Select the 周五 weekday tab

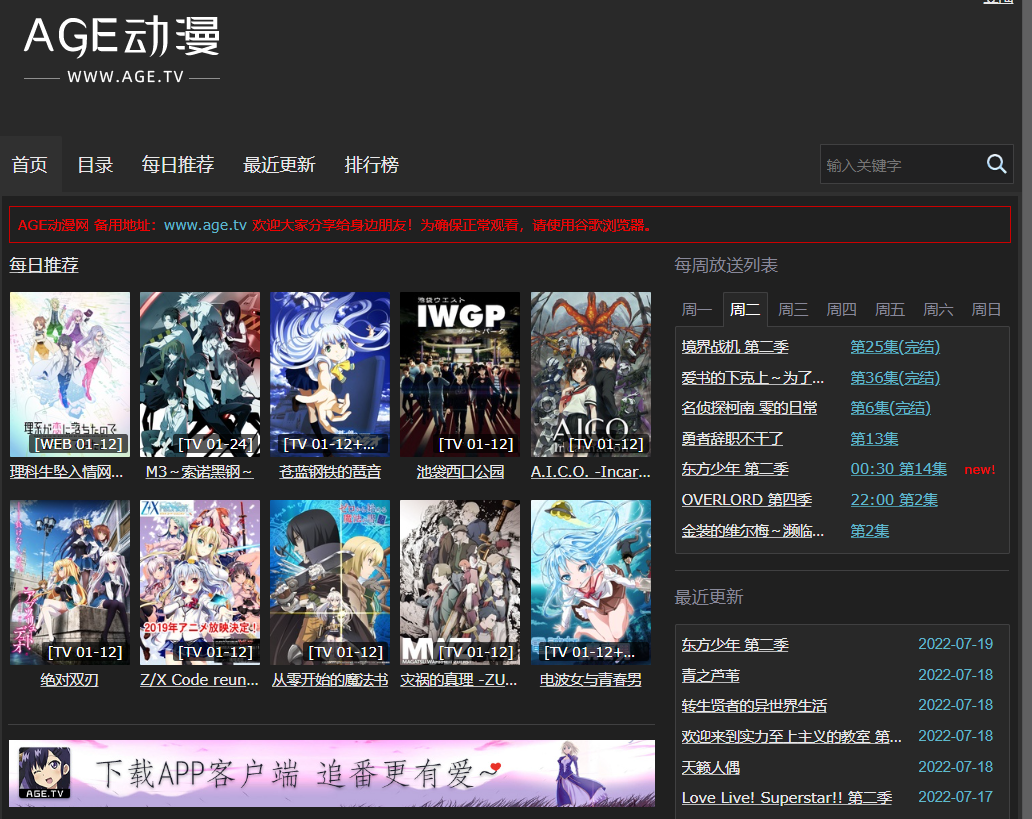(x=890, y=310)
